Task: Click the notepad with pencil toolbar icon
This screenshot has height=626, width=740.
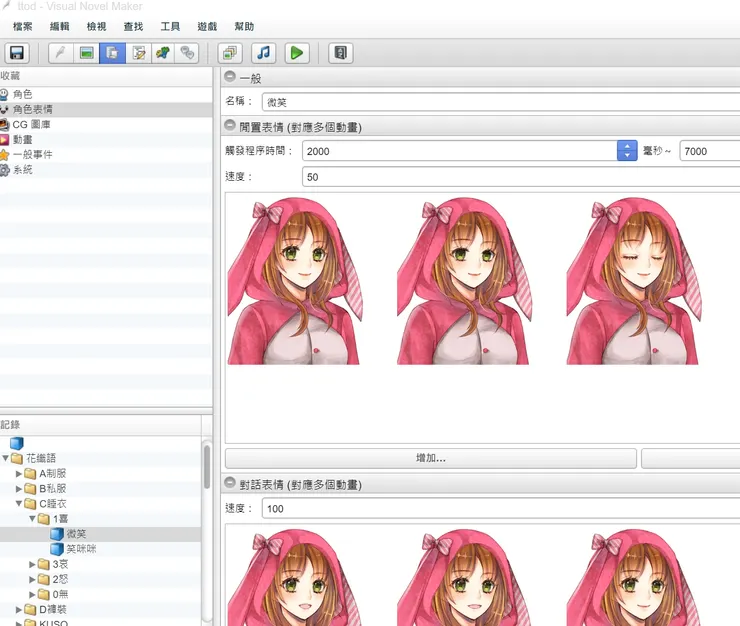Action: click(137, 53)
